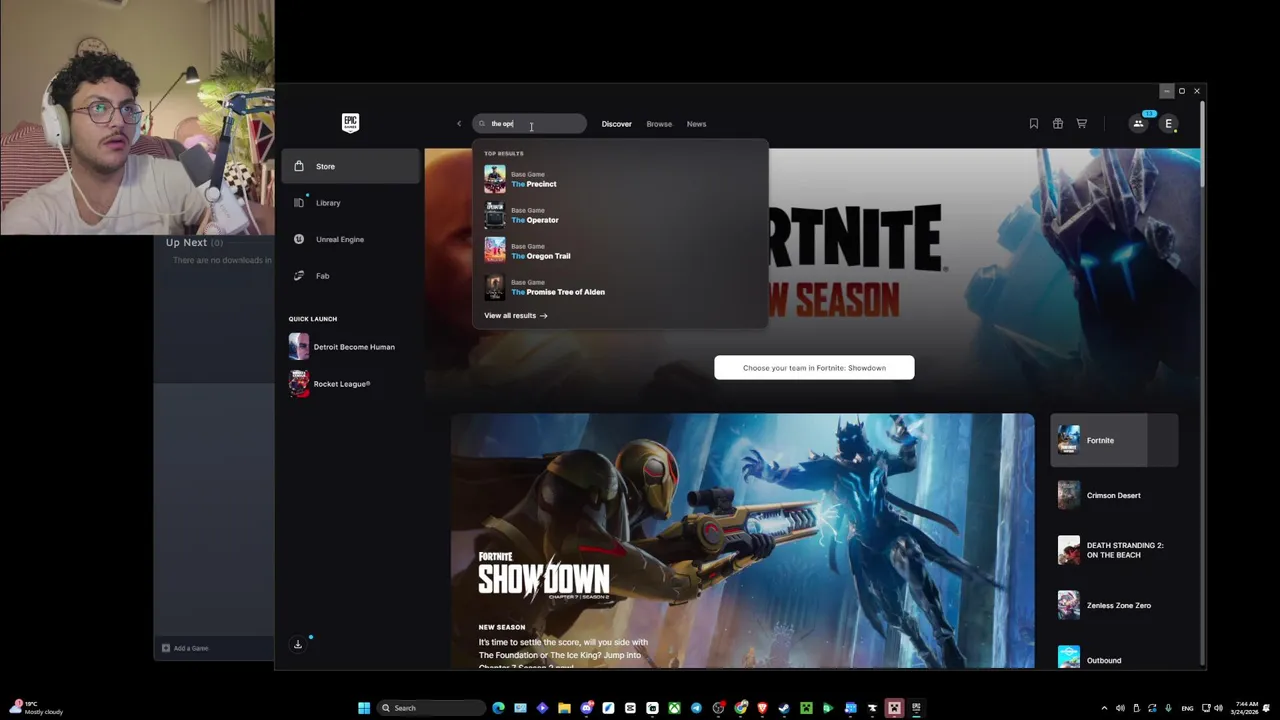Click View all results link
Viewport: 1280px width, 720px height.
coord(515,315)
